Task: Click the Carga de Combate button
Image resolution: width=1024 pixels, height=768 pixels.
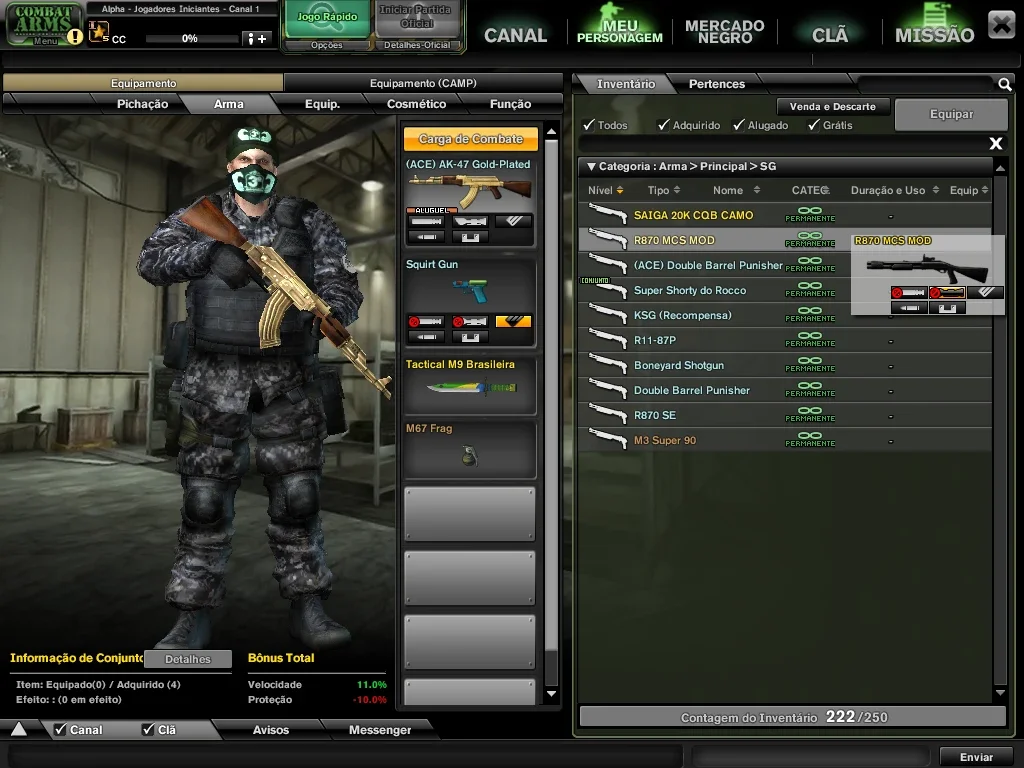Action: 471,139
